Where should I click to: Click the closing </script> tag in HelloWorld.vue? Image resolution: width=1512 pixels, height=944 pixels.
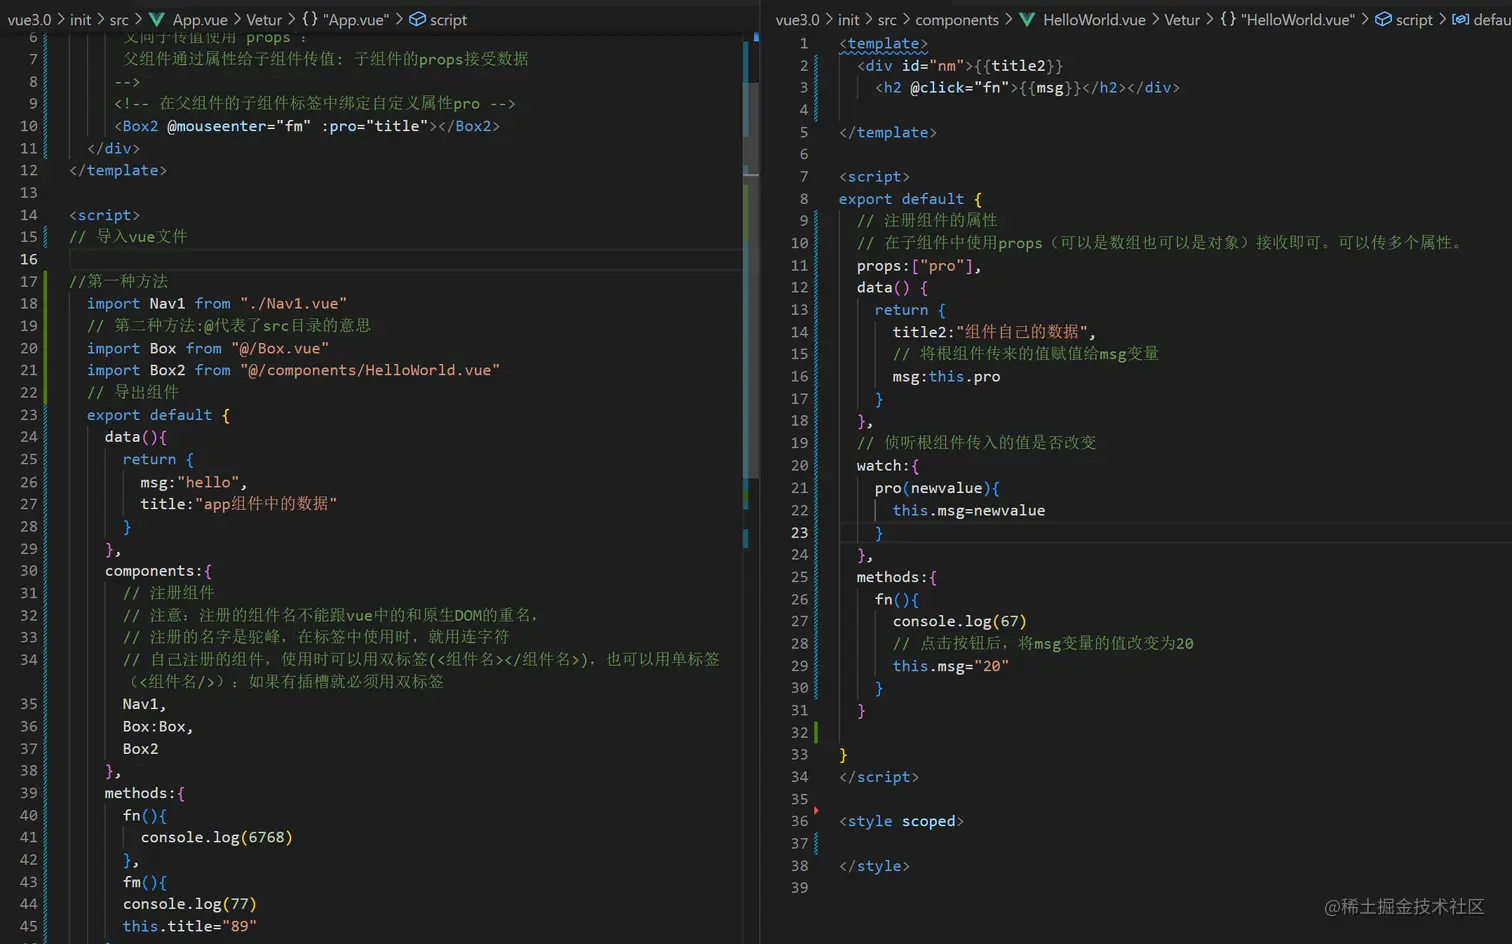pyautogui.click(x=878, y=777)
